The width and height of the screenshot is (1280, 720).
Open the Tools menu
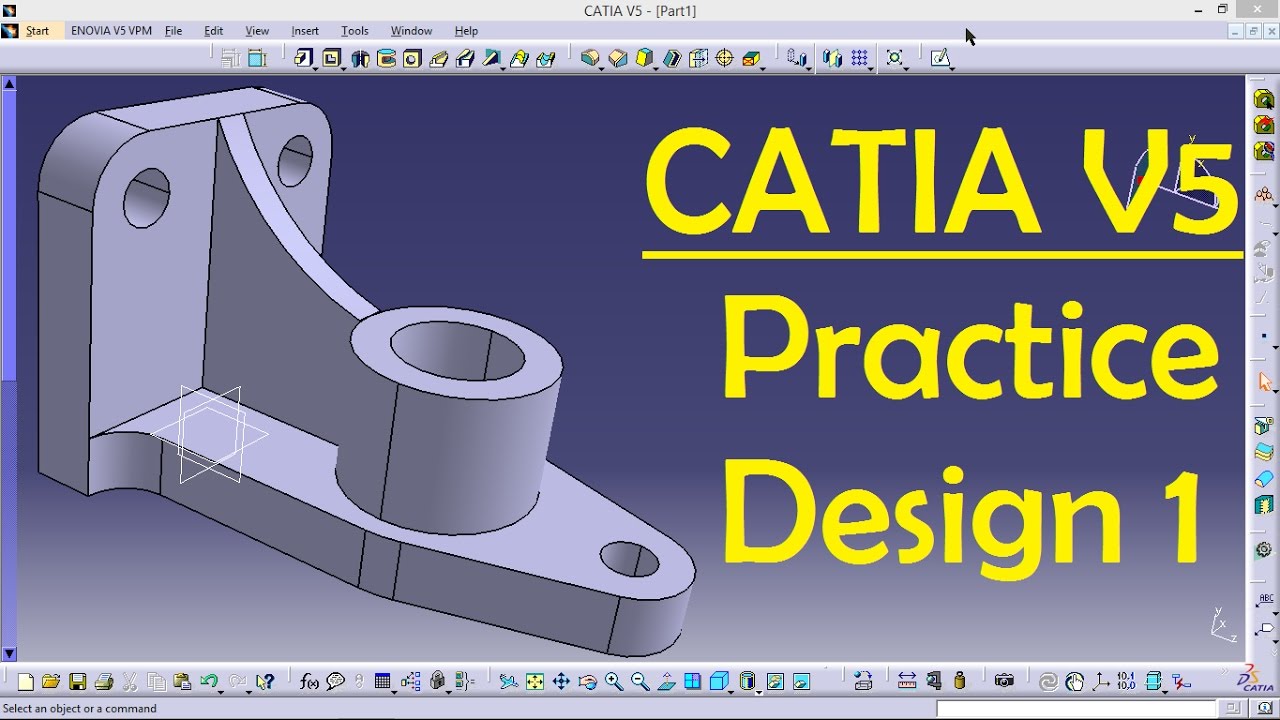tap(355, 31)
